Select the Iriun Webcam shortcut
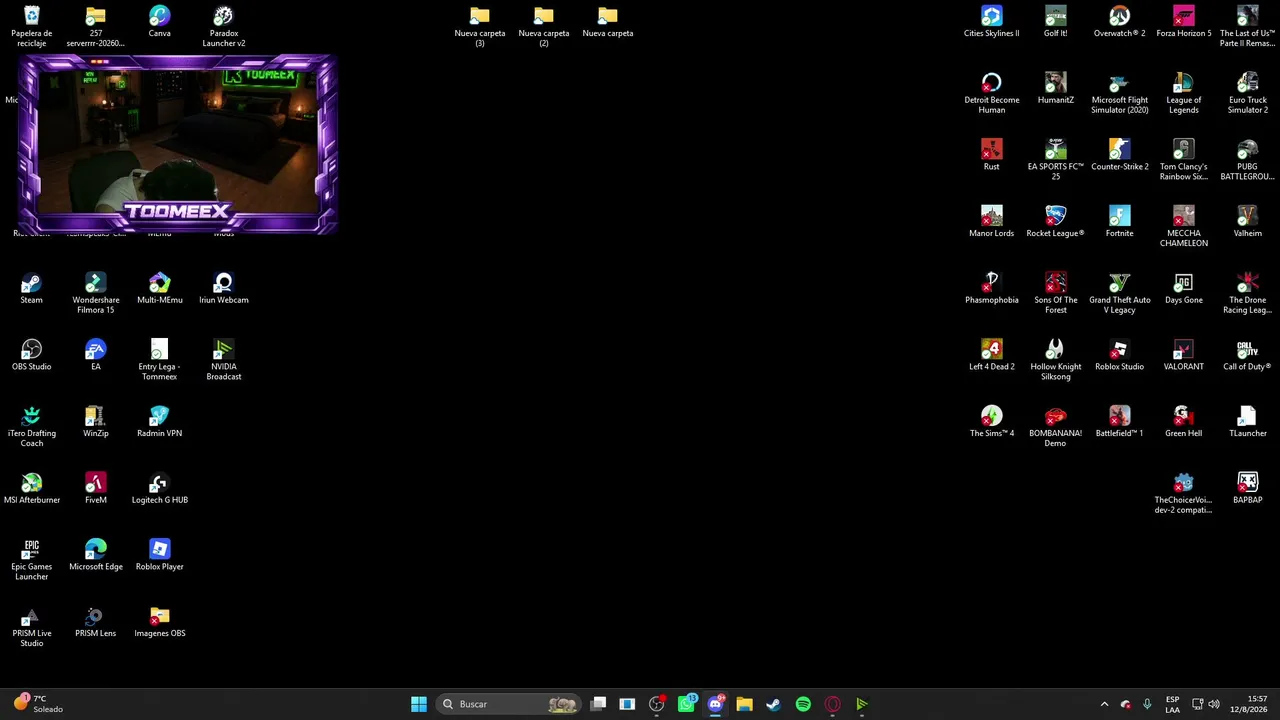 coord(224,288)
